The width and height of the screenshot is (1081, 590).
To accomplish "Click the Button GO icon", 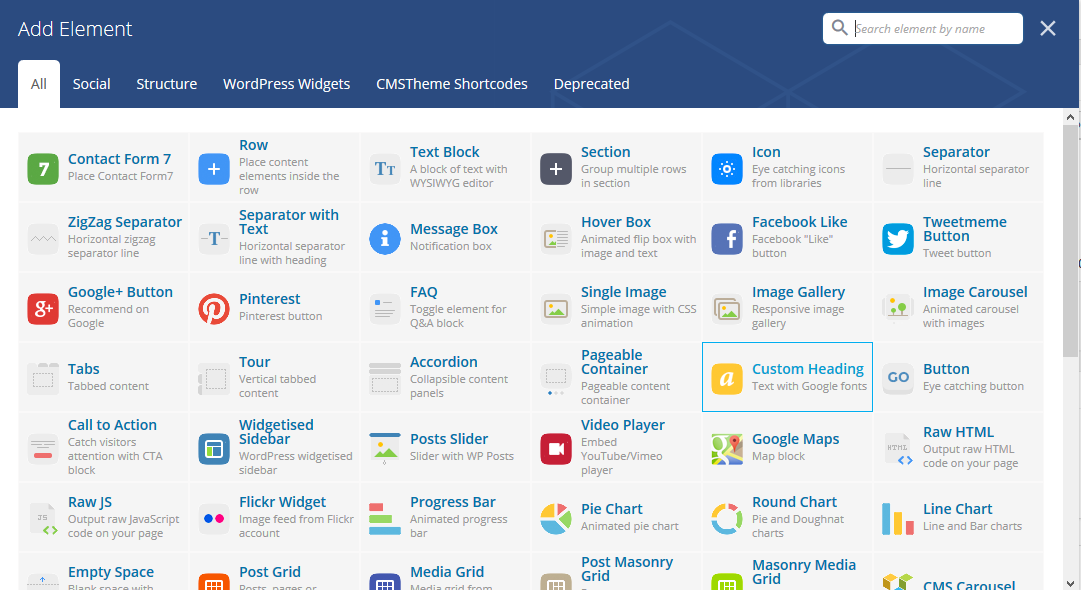I will coord(898,379).
